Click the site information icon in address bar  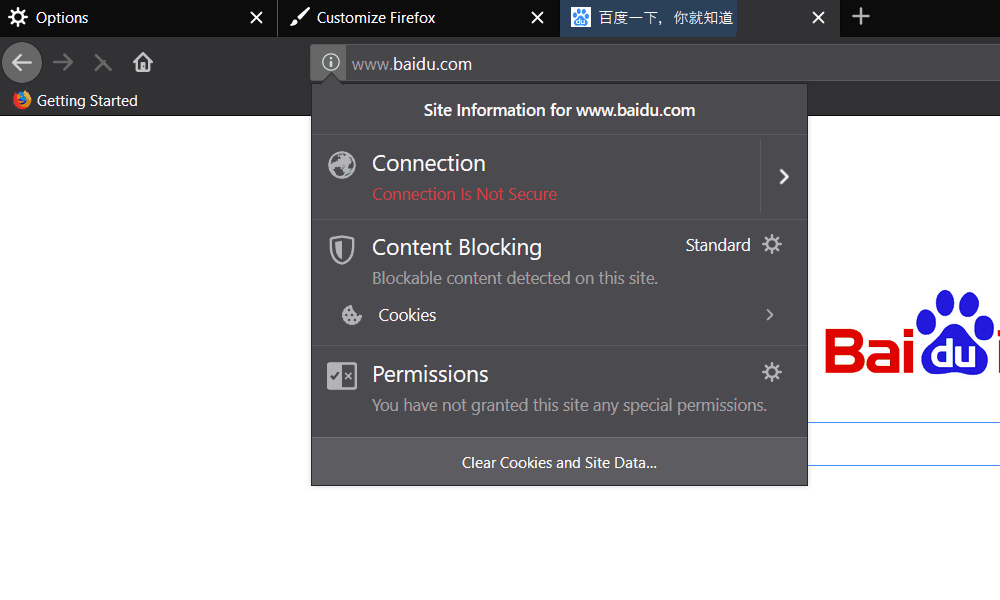(330, 63)
